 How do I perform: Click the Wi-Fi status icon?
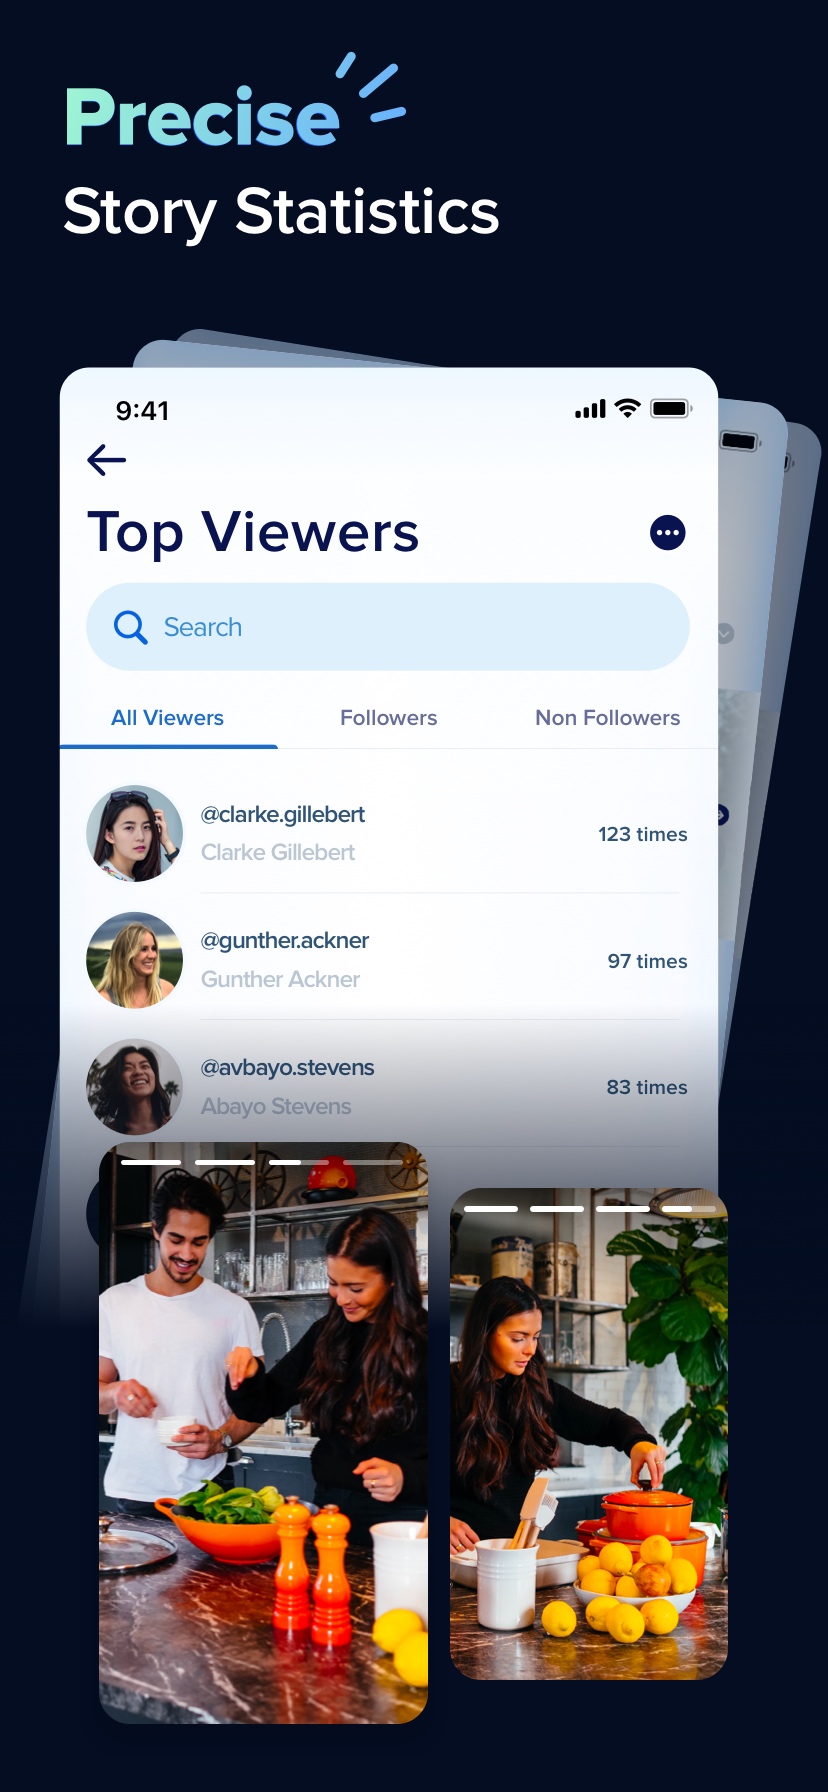pos(627,408)
